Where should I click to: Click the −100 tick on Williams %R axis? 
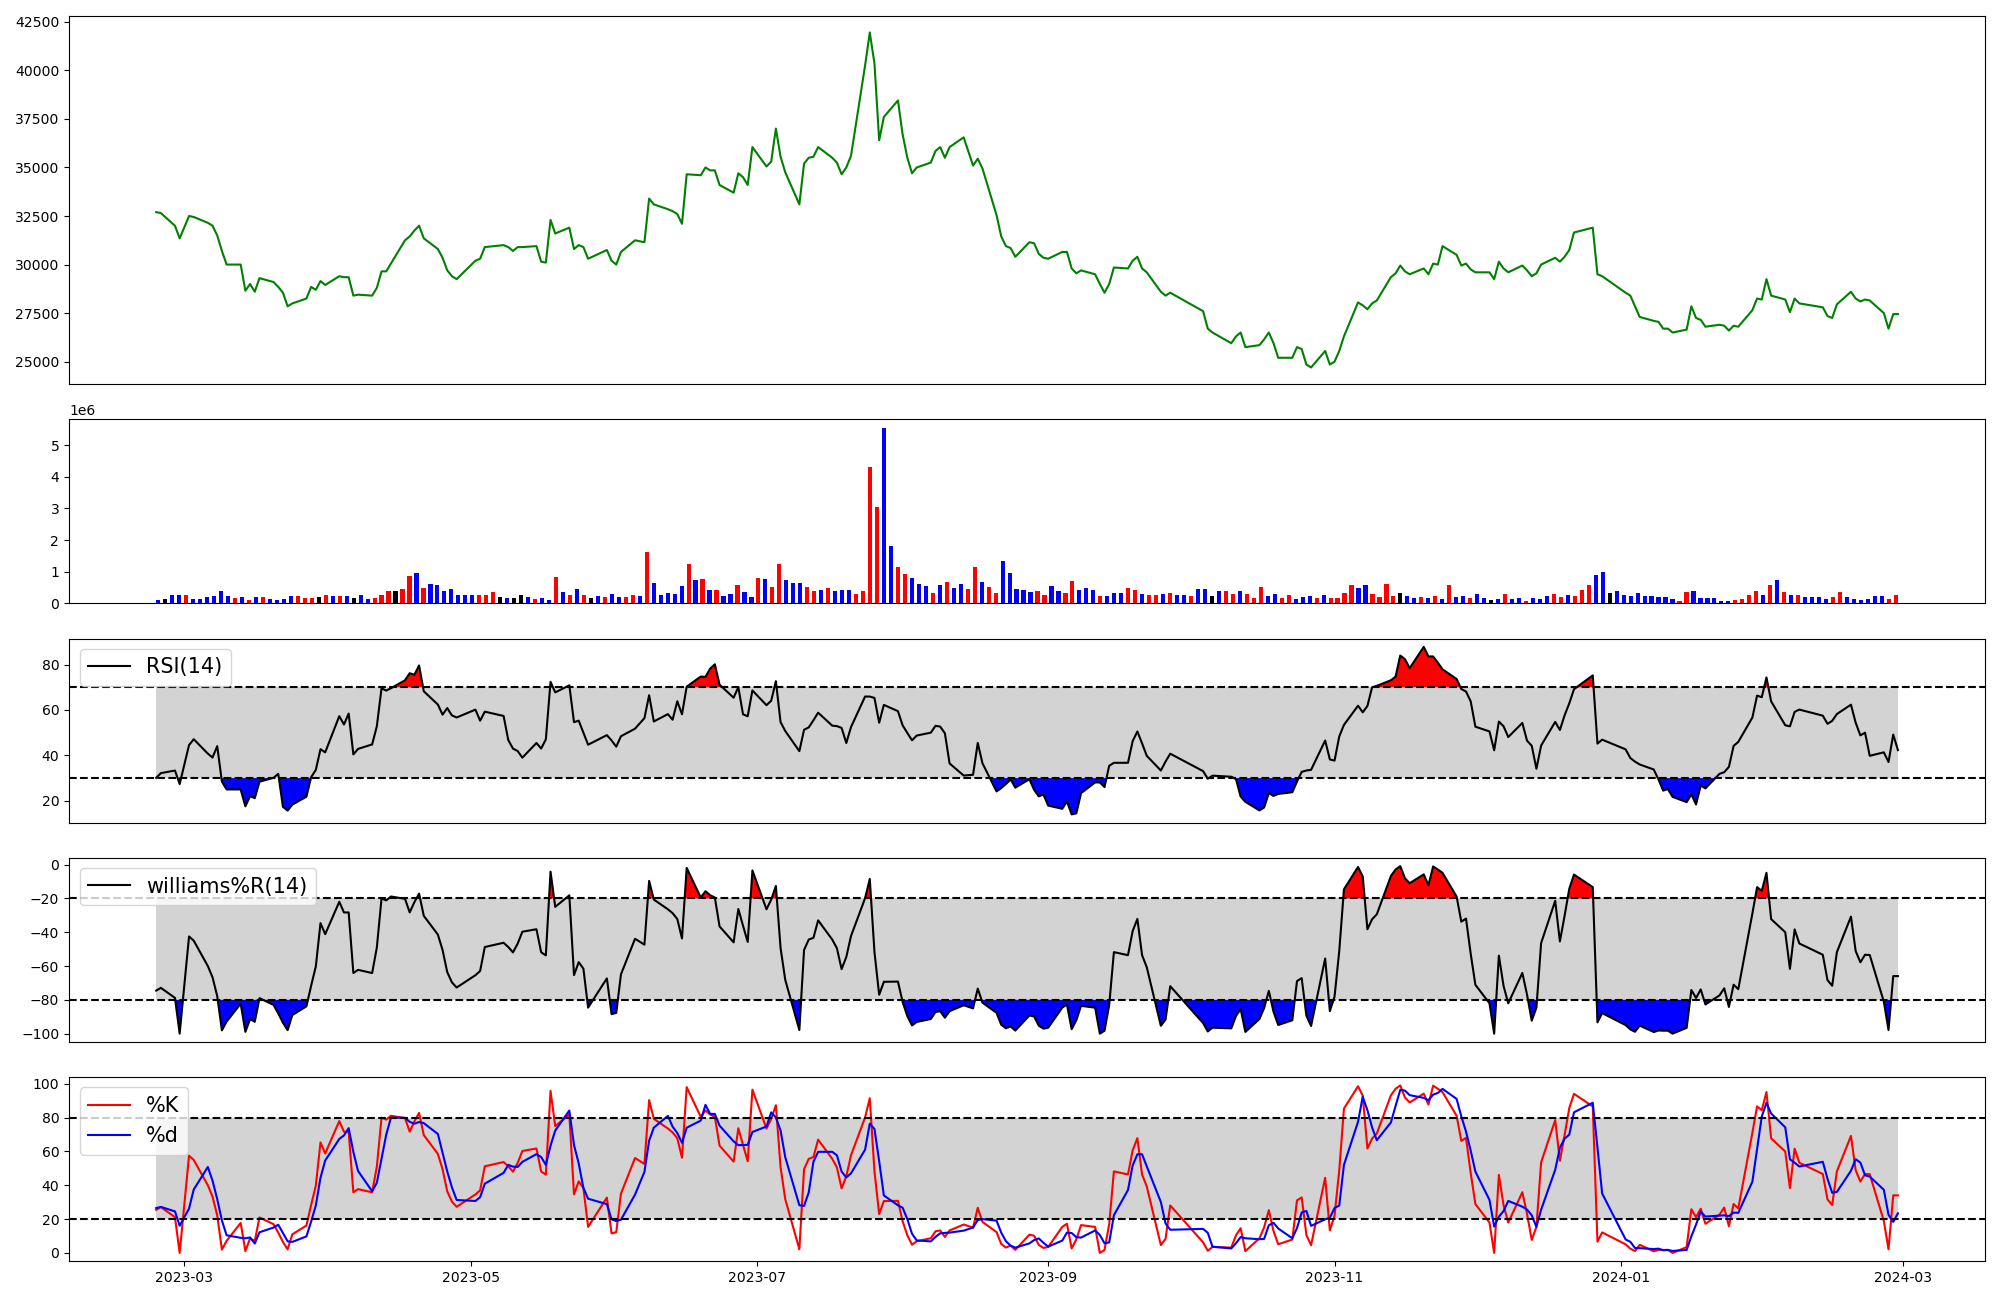(39, 1034)
